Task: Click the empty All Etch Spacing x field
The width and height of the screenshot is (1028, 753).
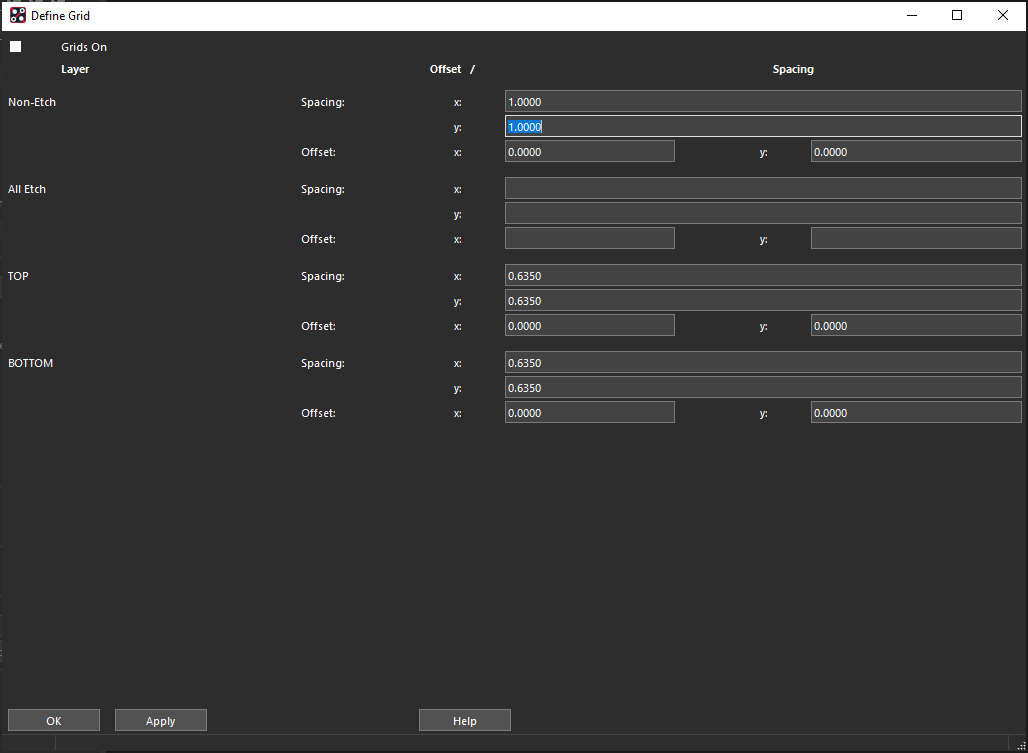Action: tap(762, 188)
